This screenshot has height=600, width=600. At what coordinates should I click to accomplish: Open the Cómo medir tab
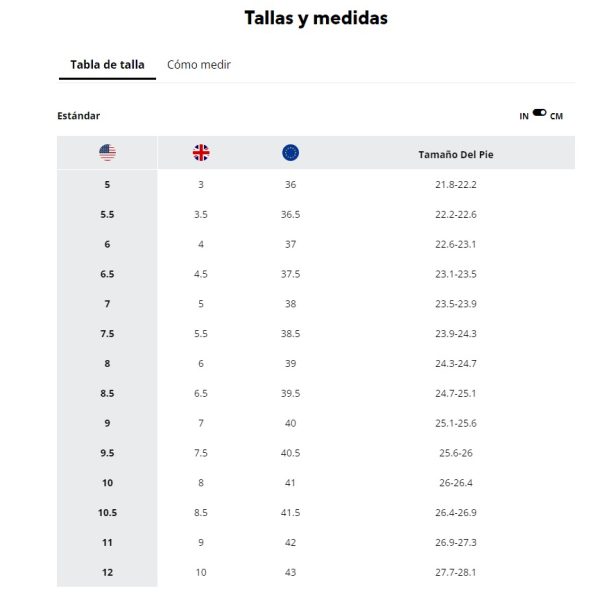coord(199,65)
